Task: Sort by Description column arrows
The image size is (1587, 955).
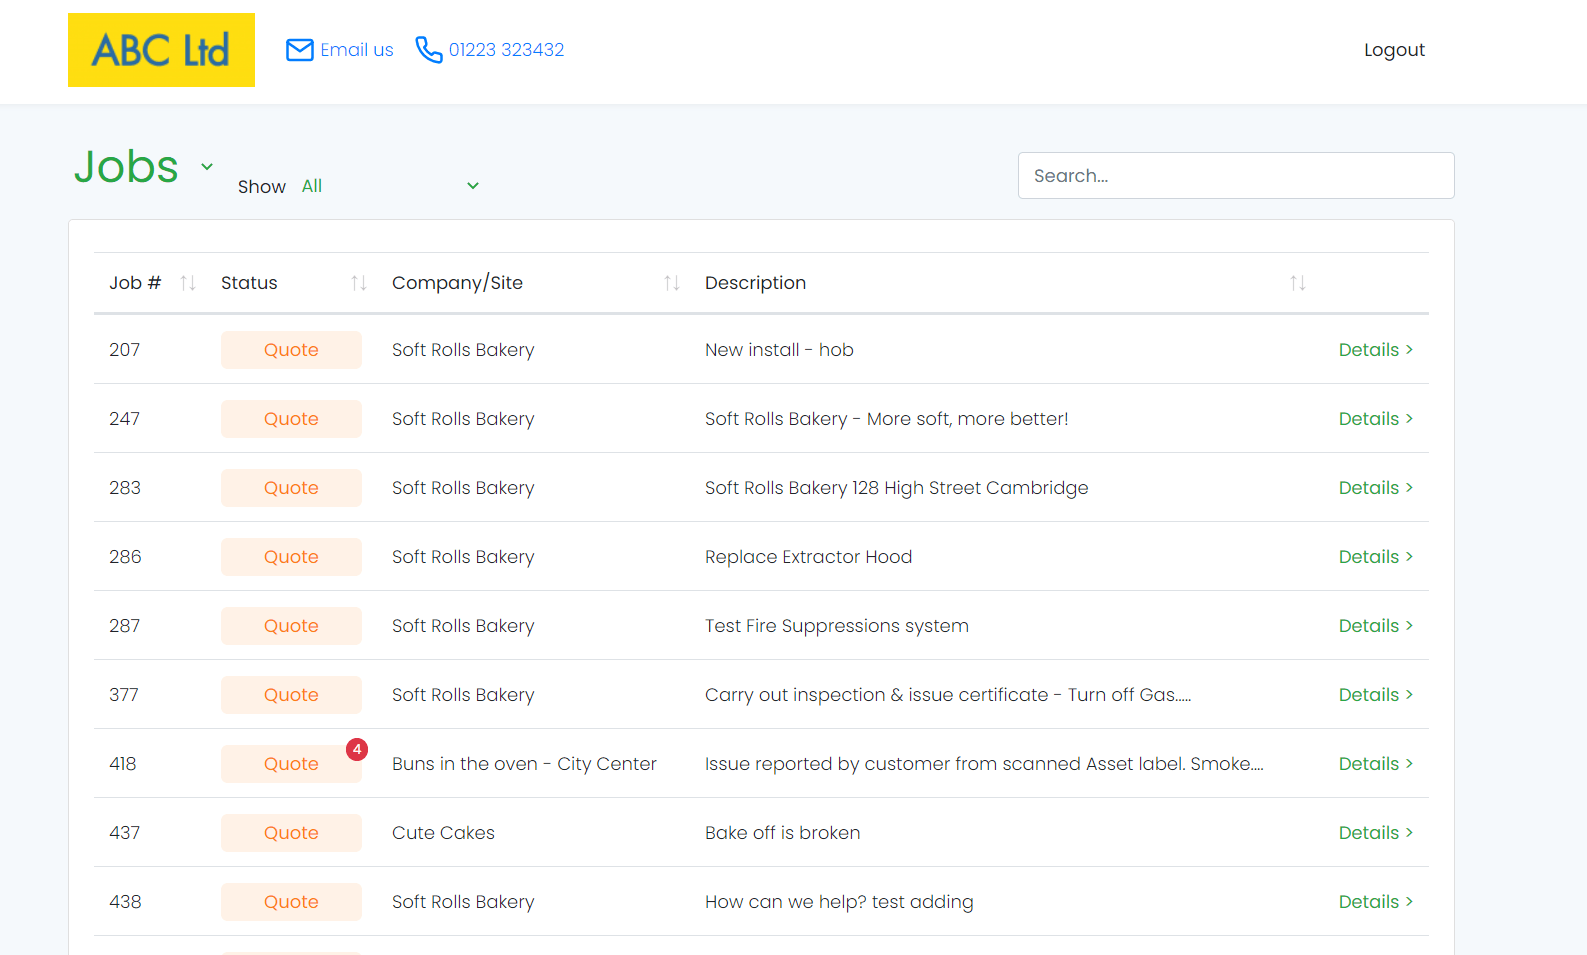Action: pyautogui.click(x=1298, y=283)
